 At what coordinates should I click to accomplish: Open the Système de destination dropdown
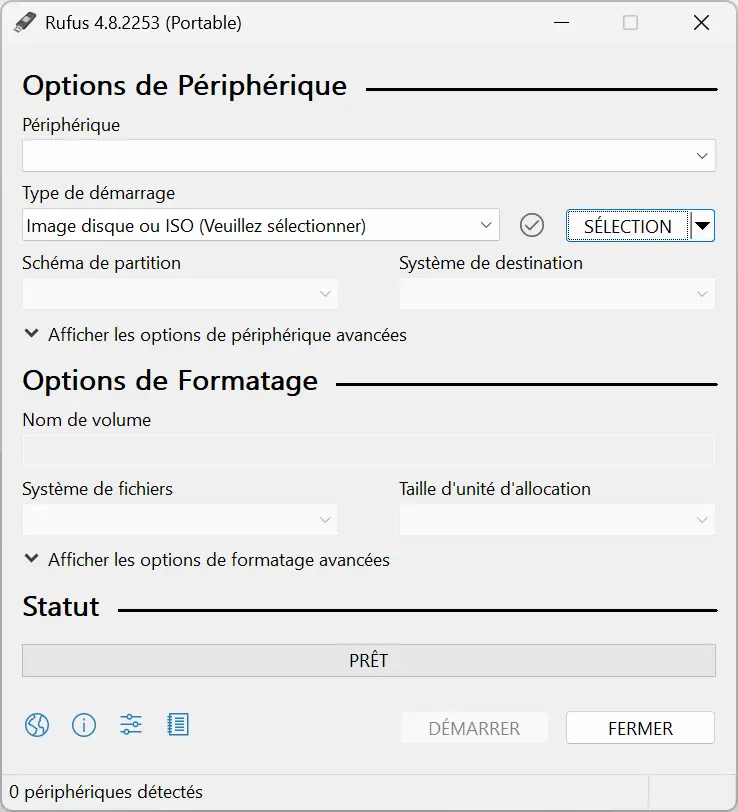[x=557, y=294]
